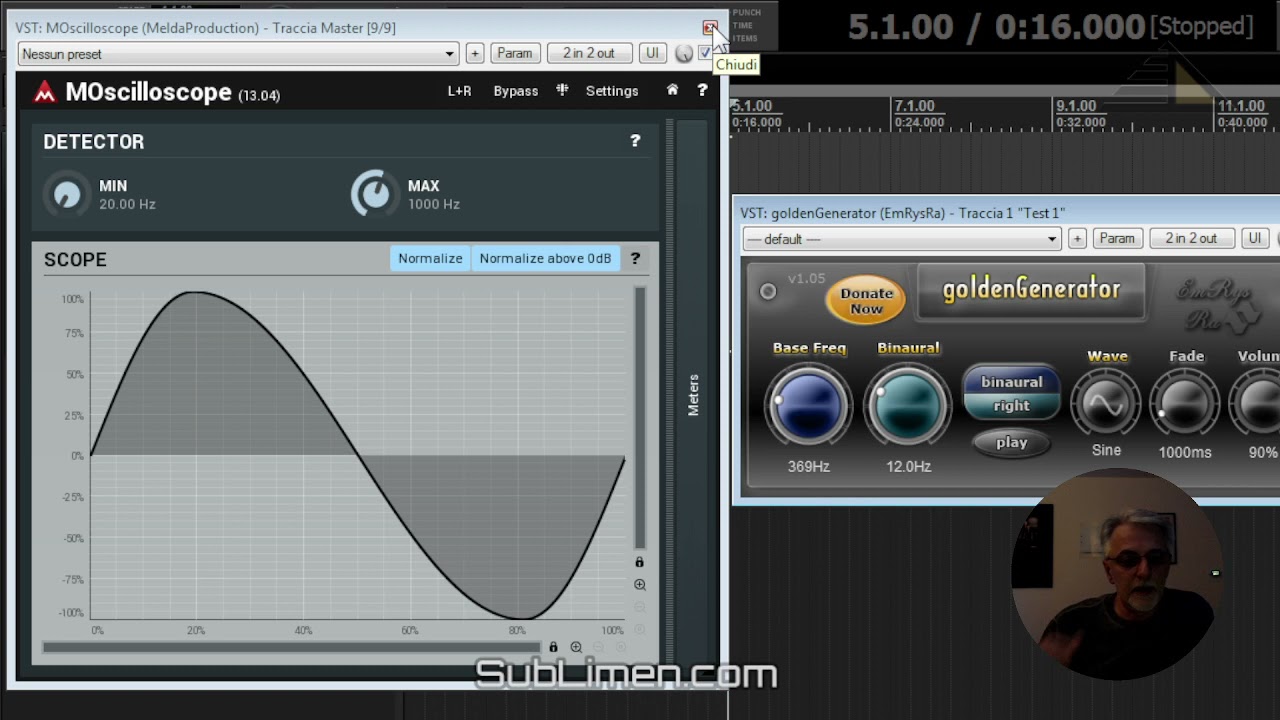Click the scope horizontal scrollbar
The image size is (1280, 720).
click(294, 648)
